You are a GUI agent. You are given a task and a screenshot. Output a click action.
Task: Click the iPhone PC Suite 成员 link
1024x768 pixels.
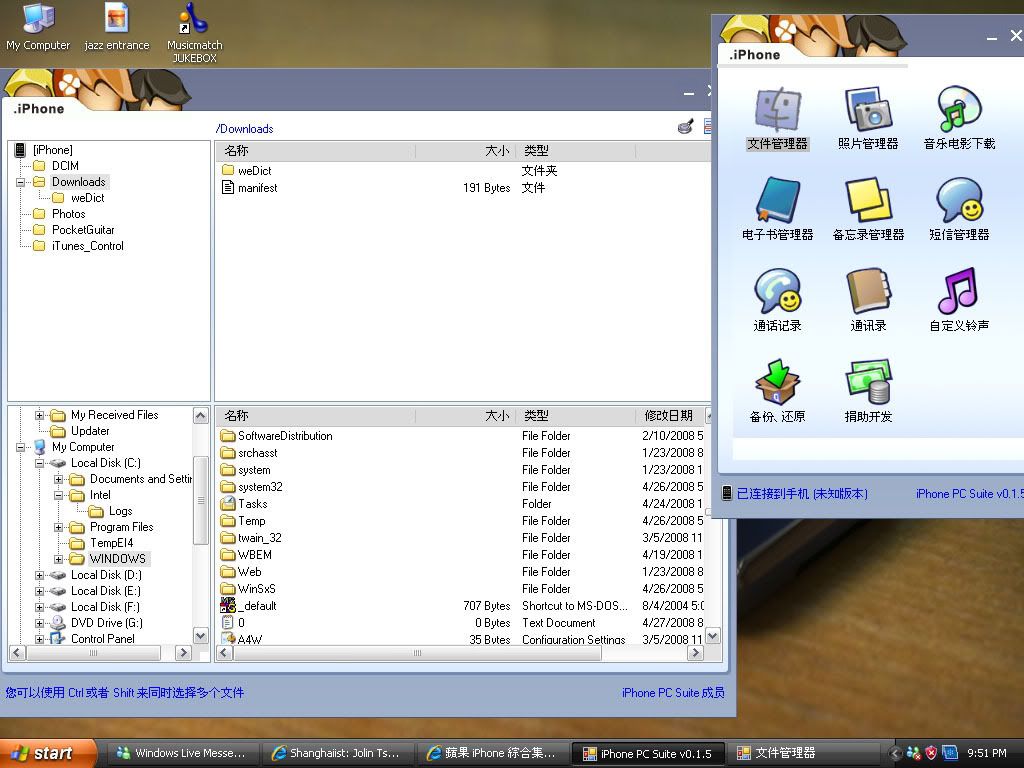[673, 692]
